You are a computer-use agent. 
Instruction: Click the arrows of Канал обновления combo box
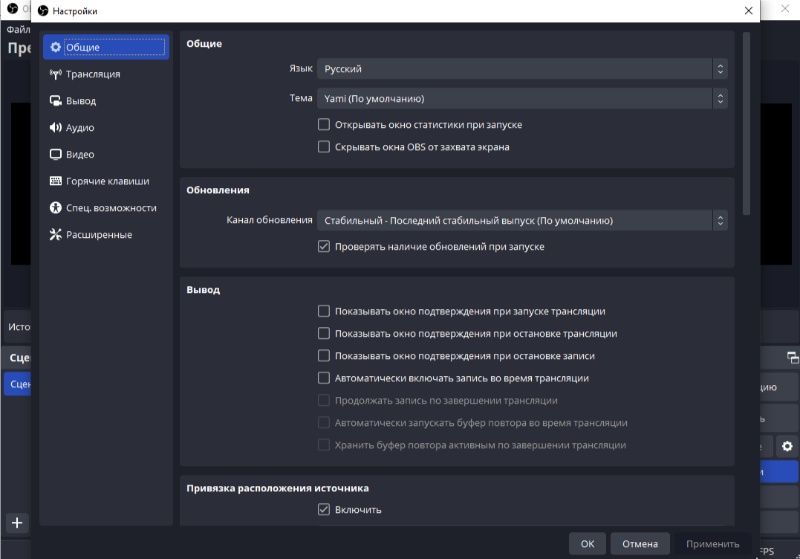(x=720, y=220)
